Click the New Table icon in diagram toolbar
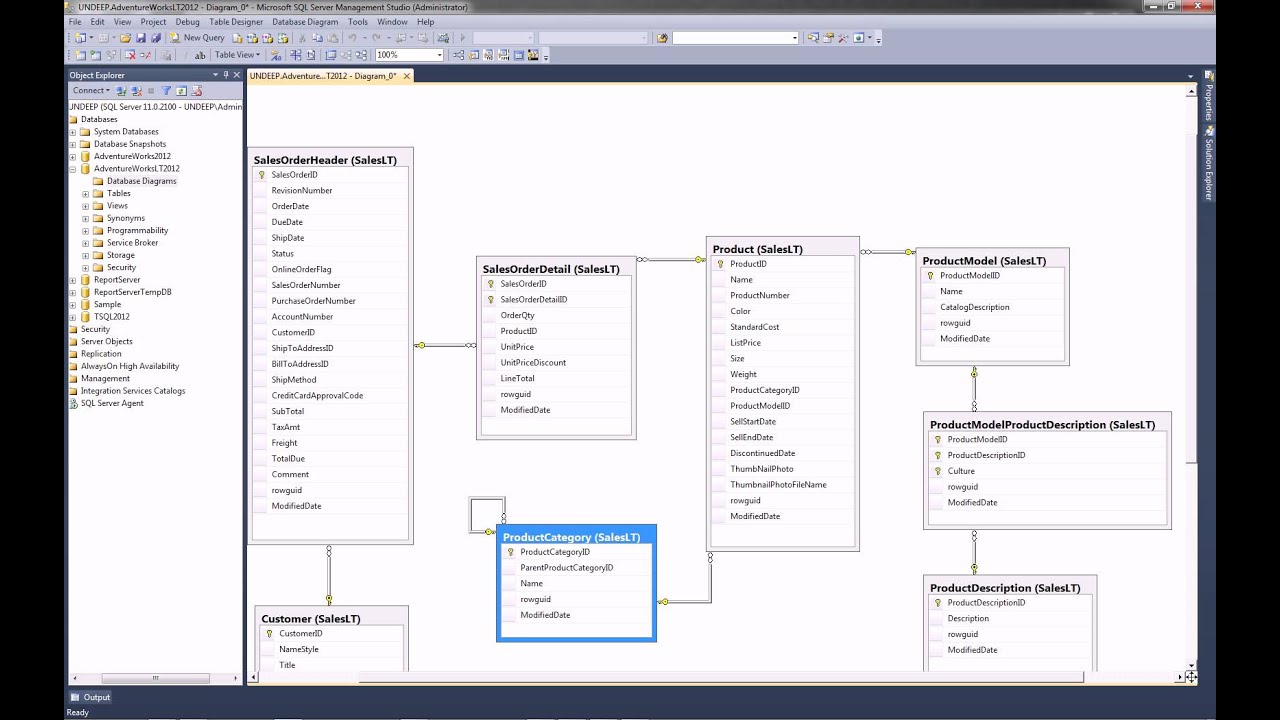The image size is (1280, 720). click(x=80, y=55)
